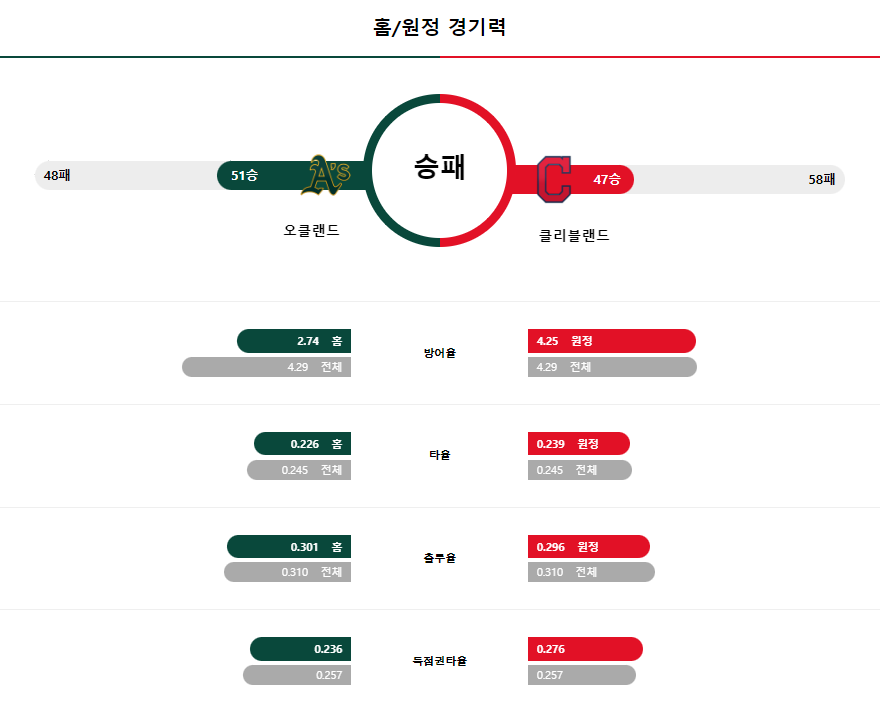Click the Oakland A's team logo
Viewport: 880px width, 709px height.
pos(326,175)
